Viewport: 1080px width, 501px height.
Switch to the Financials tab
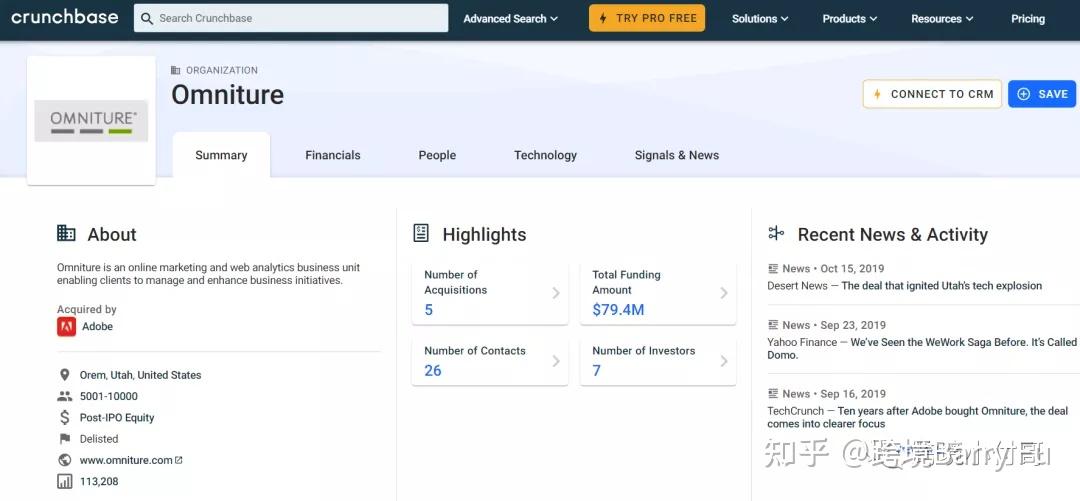333,155
